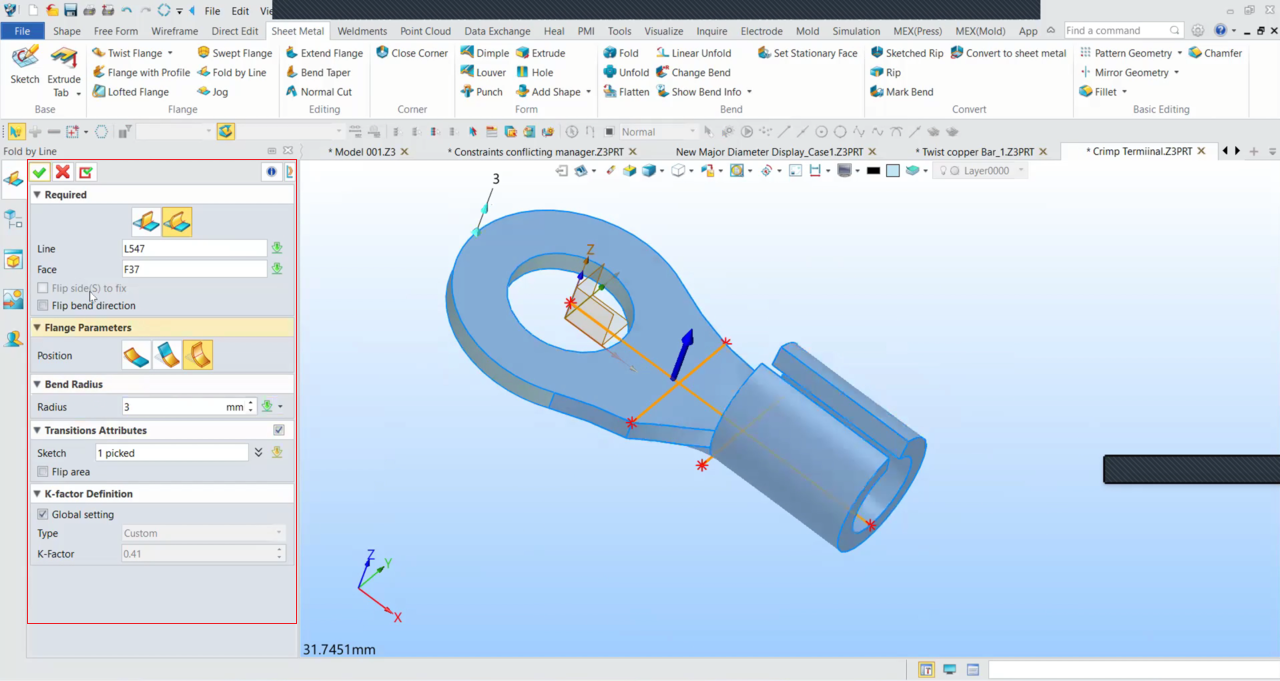Launch the Chamfer tool
The width and height of the screenshot is (1280, 681).
(x=1215, y=53)
